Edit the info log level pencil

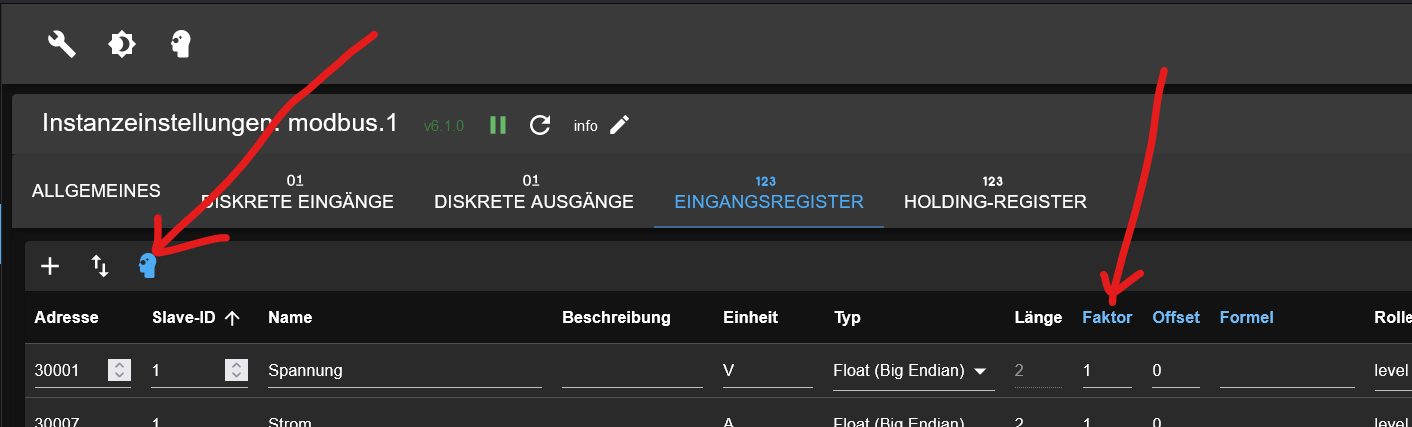[619, 125]
